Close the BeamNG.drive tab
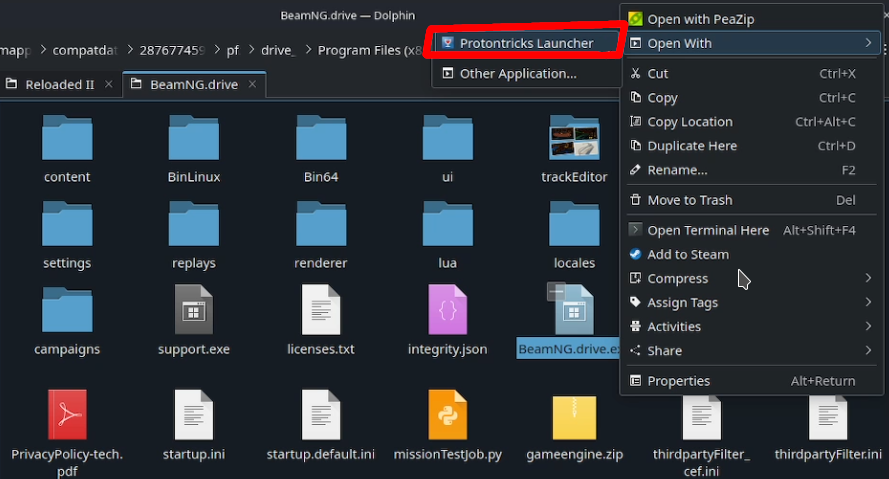Viewport: 889px width, 479px height. (252, 84)
